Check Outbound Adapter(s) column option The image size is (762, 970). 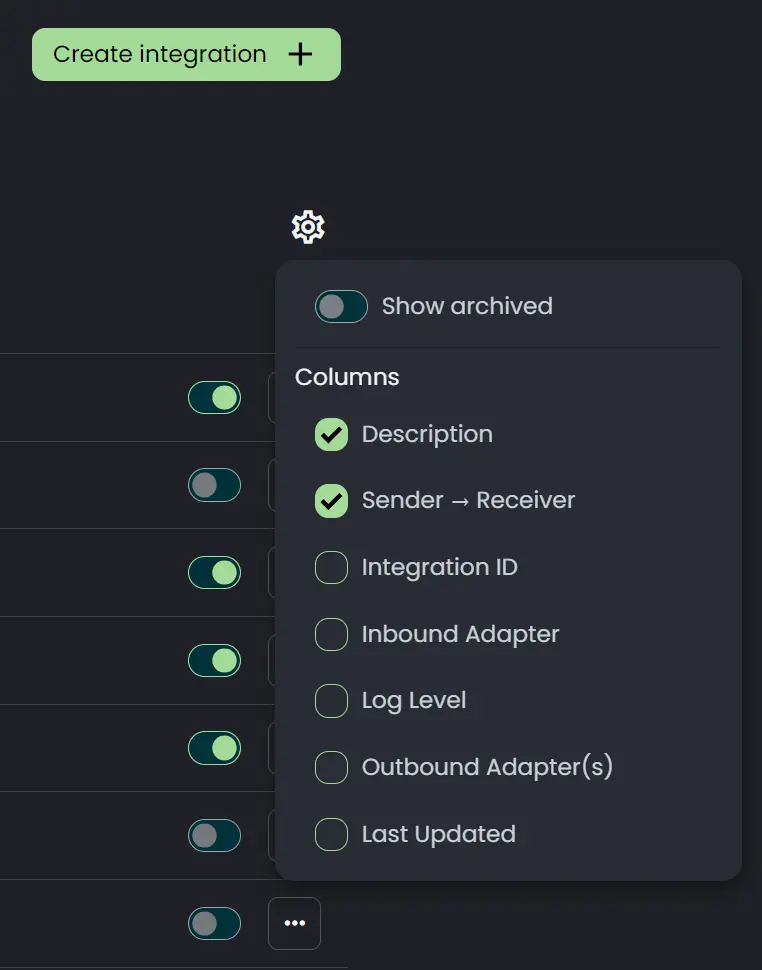tap(332, 767)
